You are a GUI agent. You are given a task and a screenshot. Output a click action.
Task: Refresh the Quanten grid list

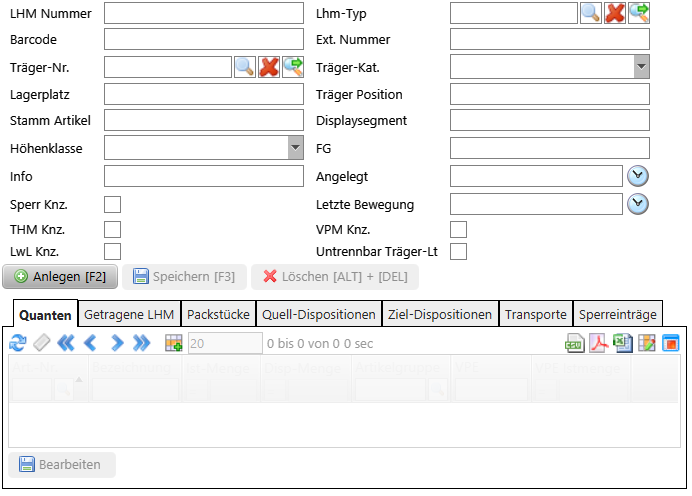click(x=18, y=343)
